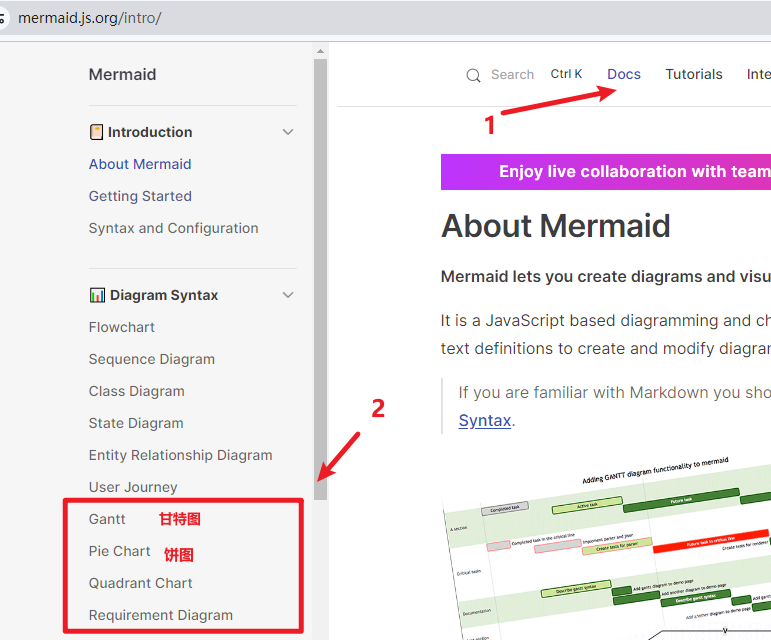Open Gantt diagram docs
The image size is (771, 640).
107,519
